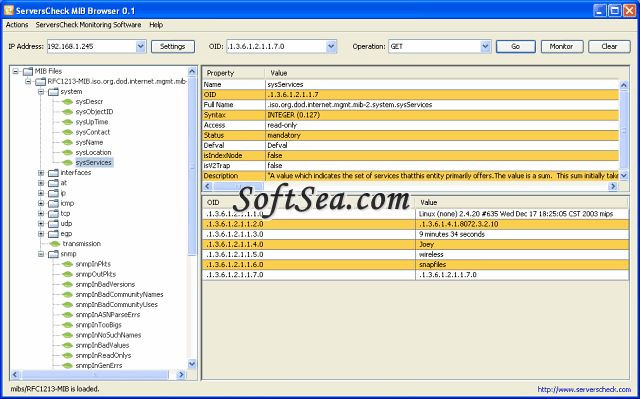
Task: Select result row with value wireless
Action: 416,255
